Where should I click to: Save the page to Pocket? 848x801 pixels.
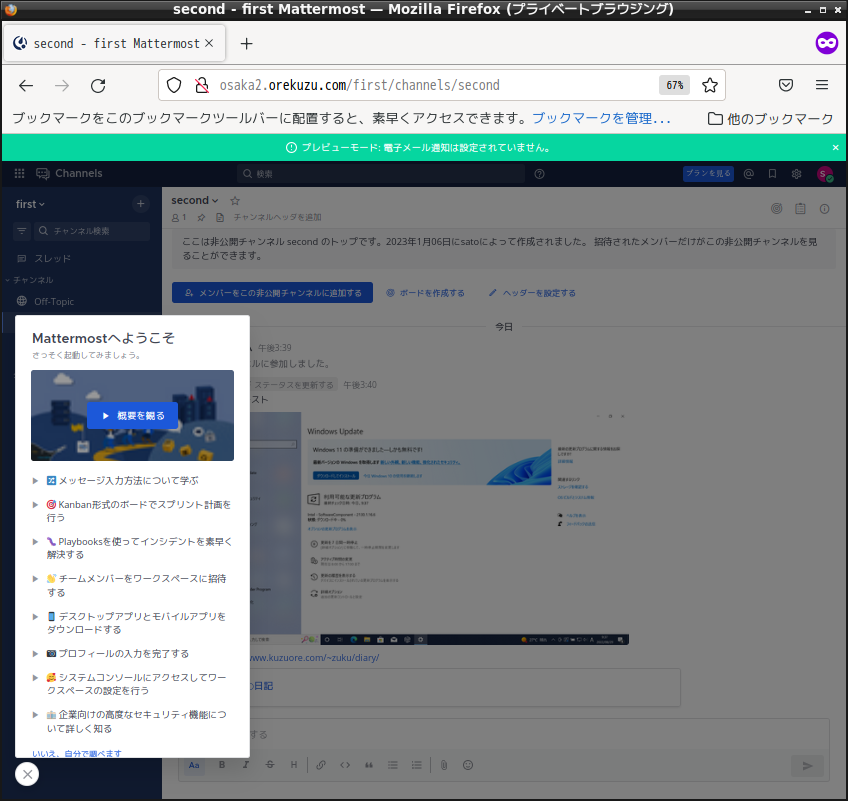coord(786,85)
